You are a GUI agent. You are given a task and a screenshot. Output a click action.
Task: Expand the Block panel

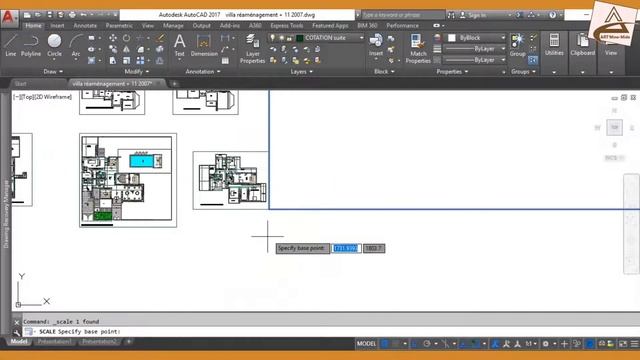point(384,71)
